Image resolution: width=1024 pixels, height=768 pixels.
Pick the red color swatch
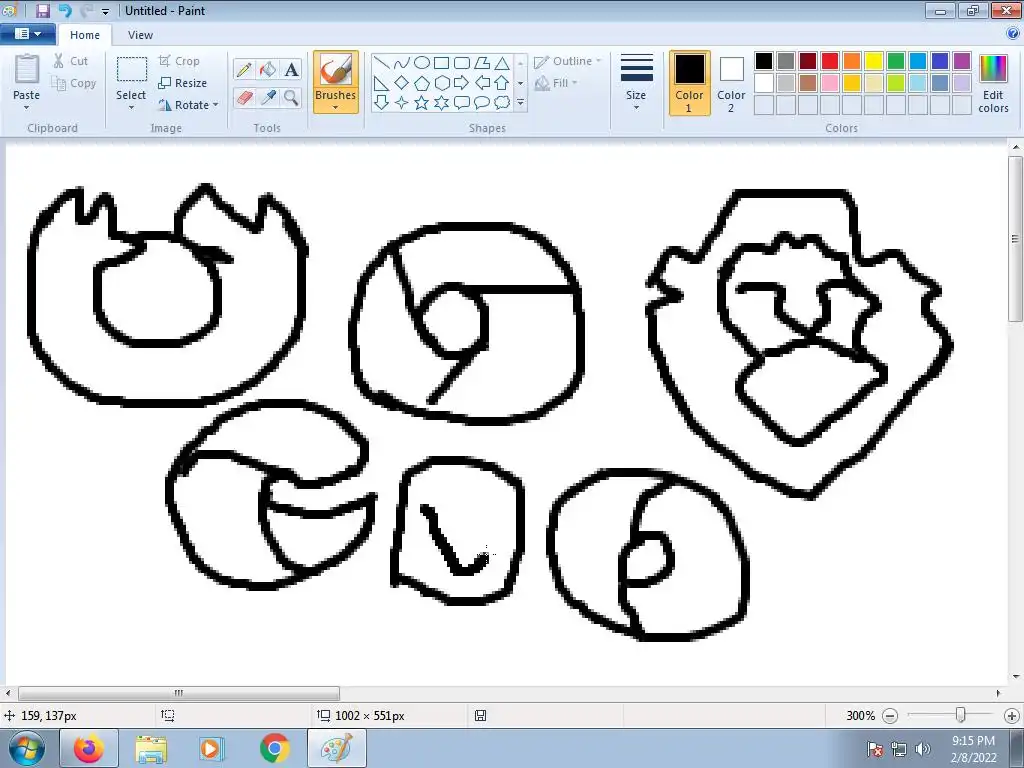click(830, 61)
